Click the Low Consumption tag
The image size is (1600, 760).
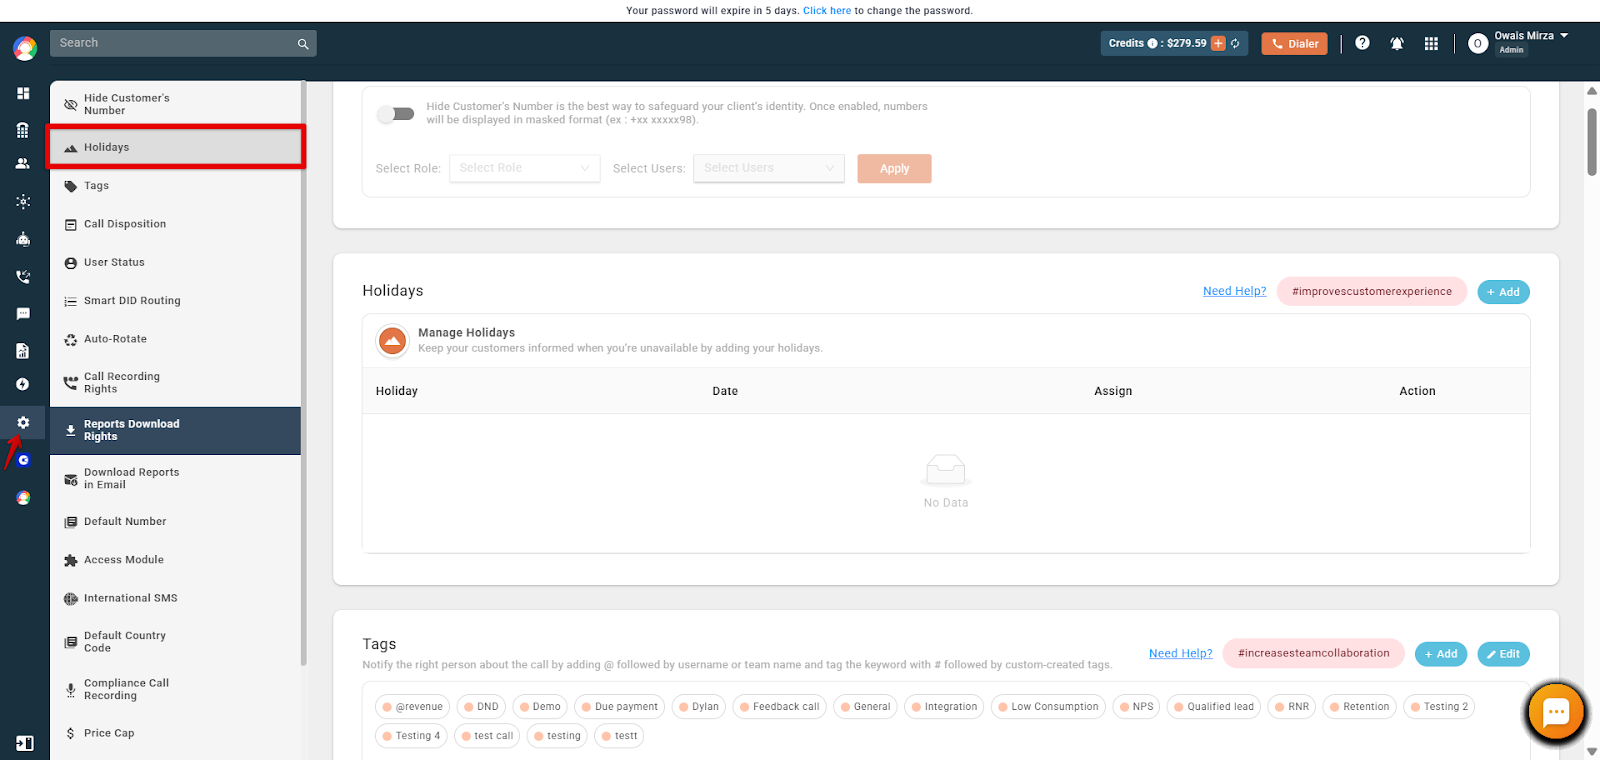1048,707
